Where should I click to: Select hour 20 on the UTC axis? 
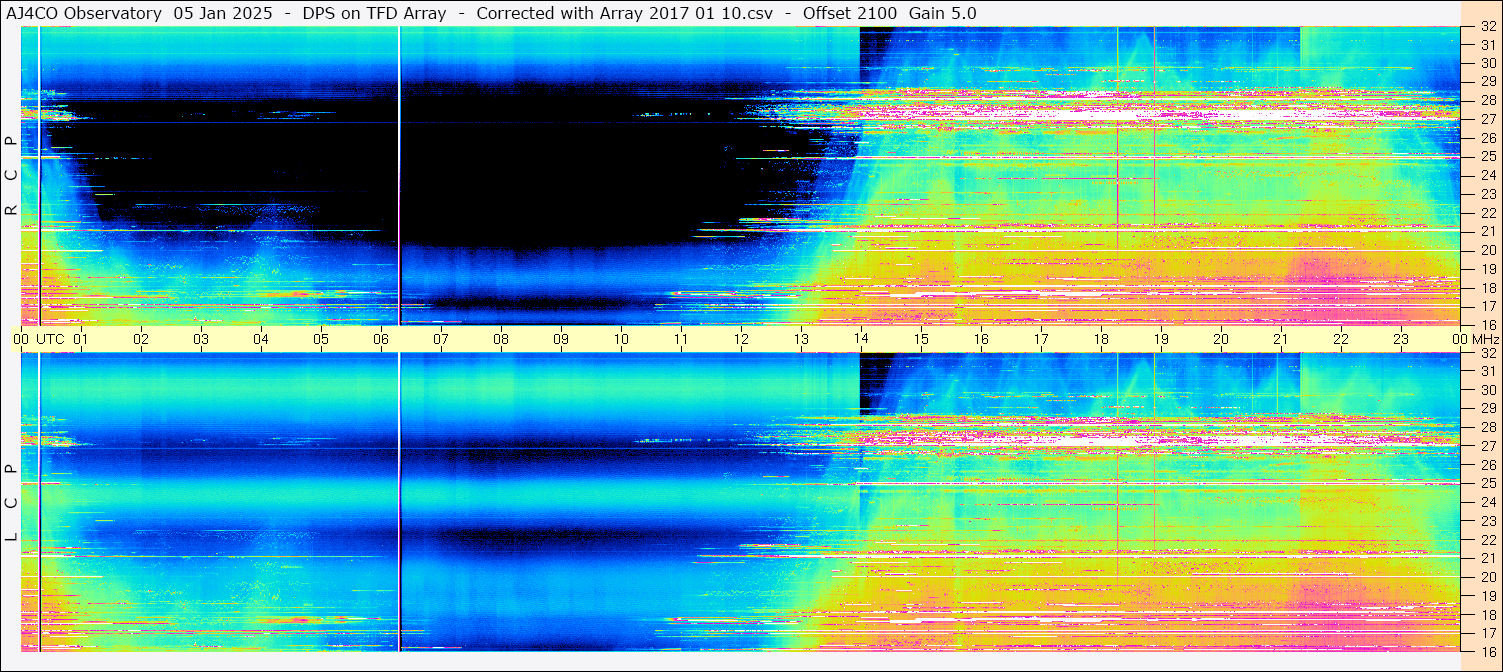[1221, 339]
